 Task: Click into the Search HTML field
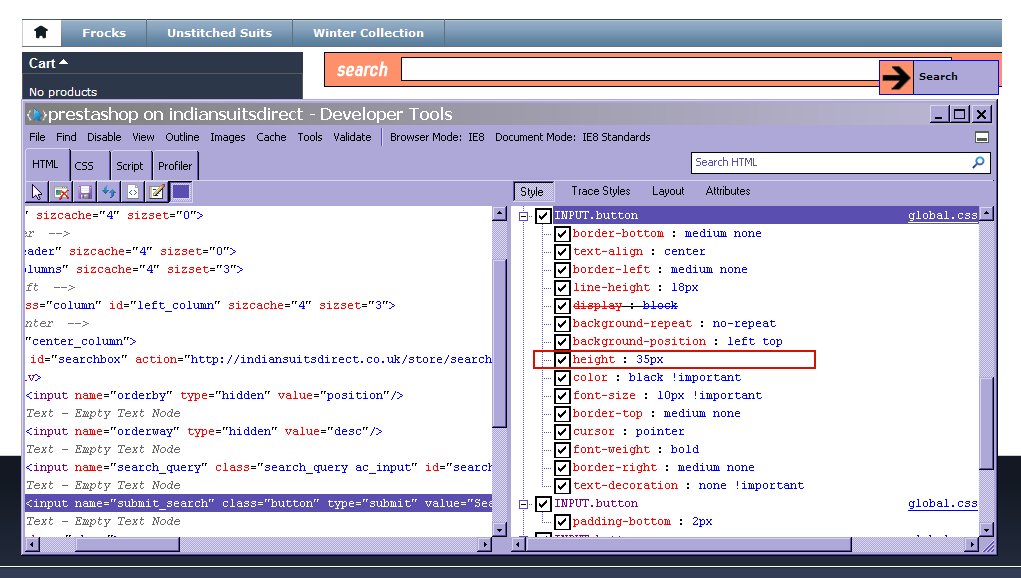(x=828, y=162)
